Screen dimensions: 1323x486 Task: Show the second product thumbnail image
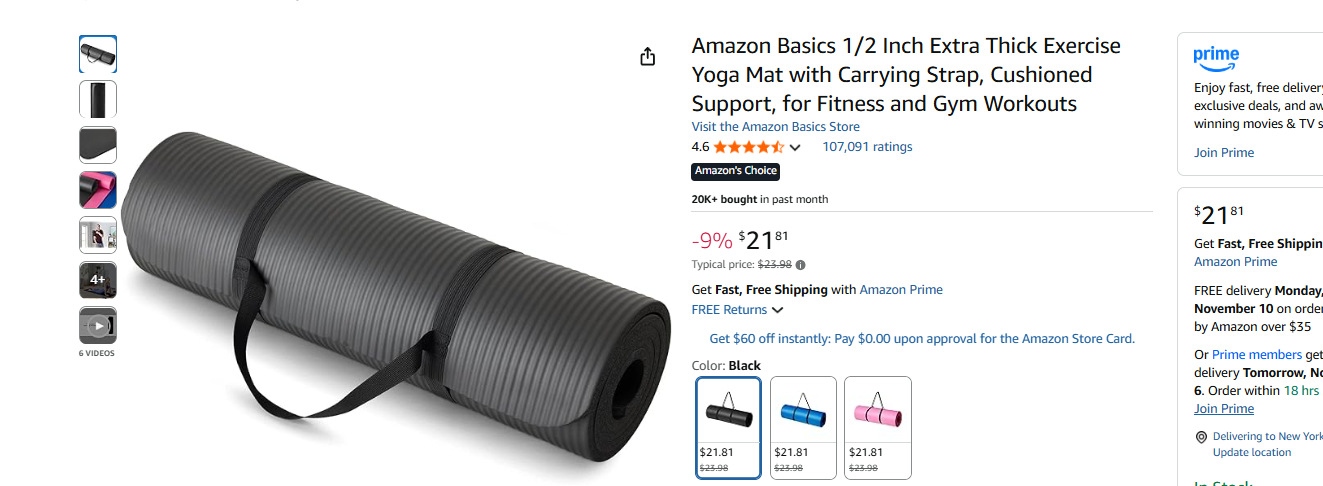(x=98, y=99)
